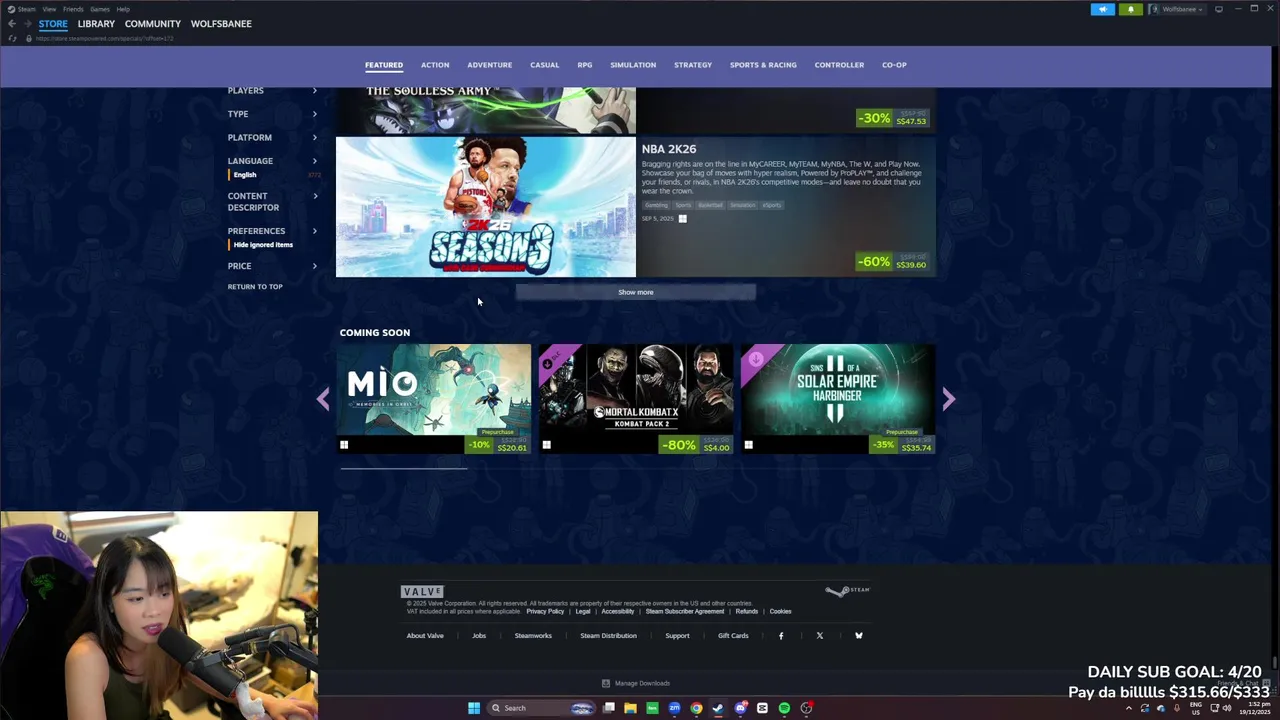Open the WOLFSBANEE profile tab
The image size is (1280, 720).
pos(221,24)
